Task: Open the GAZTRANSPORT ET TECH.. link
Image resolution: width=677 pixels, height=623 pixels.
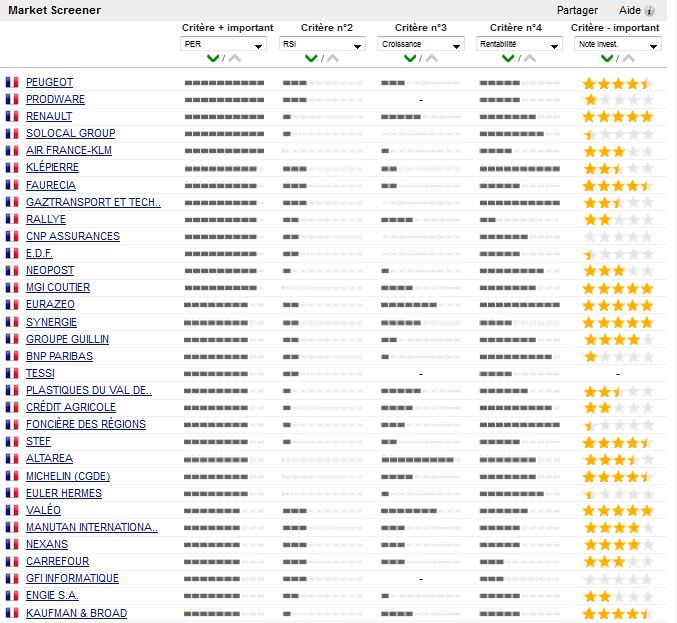Action: [93, 202]
